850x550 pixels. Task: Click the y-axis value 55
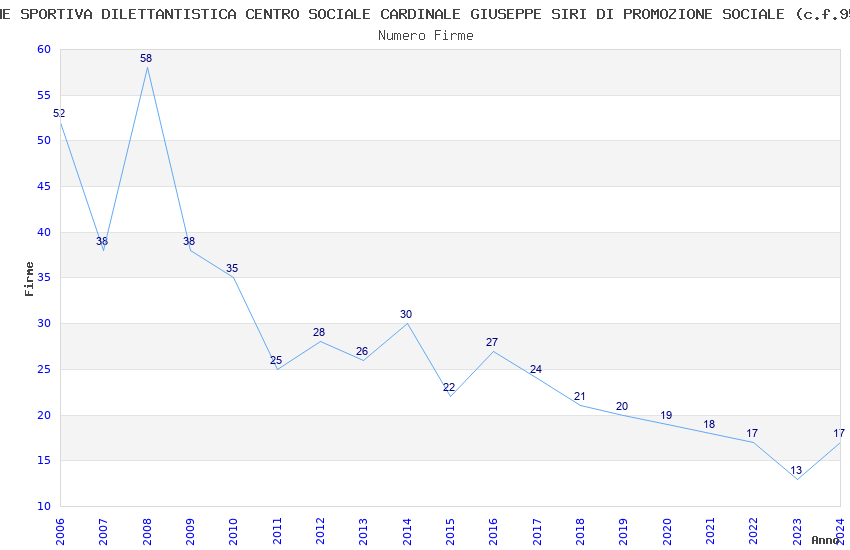coord(44,95)
